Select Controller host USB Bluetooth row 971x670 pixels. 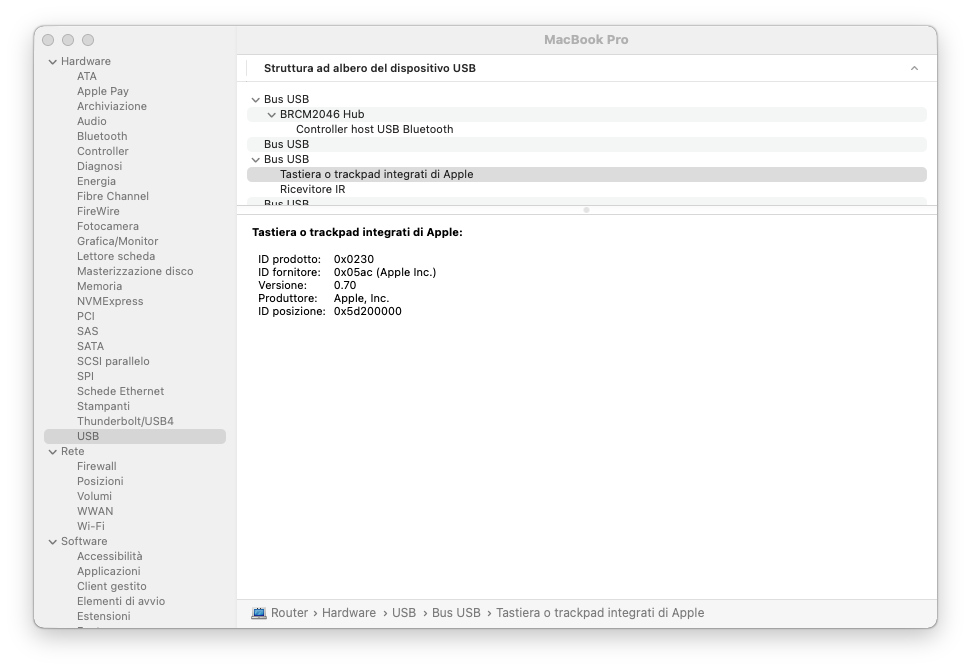point(586,129)
